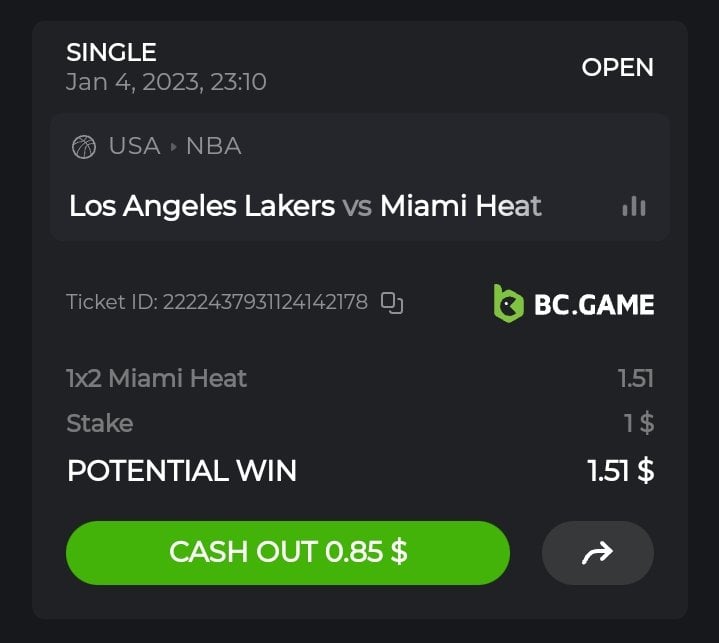
Task: Click the potential win 1.51 $ amount
Action: pyautogui.click(x=620, y=470)
